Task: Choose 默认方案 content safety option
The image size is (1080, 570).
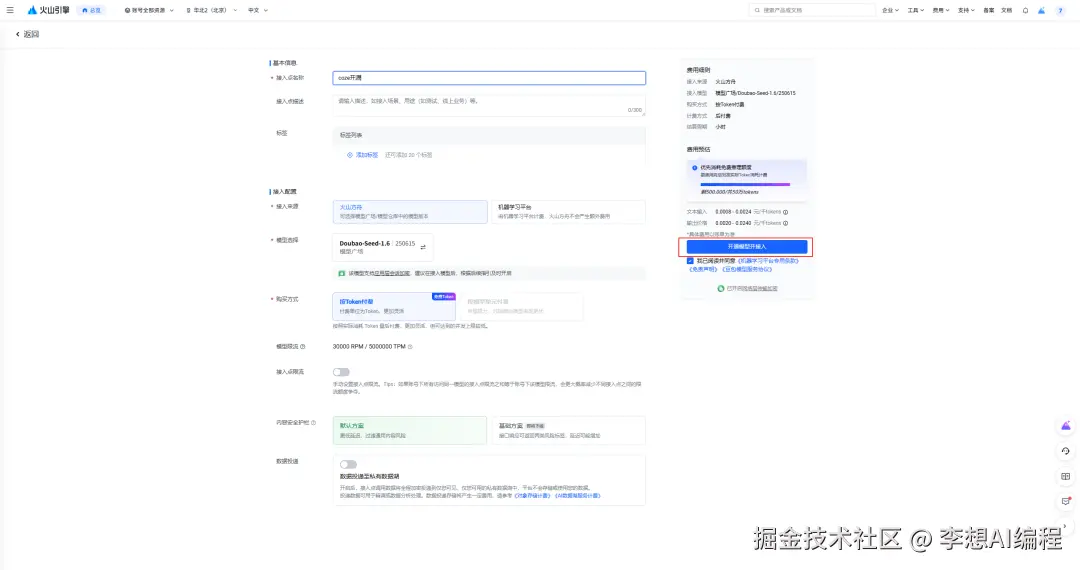Action: (410, 430)
